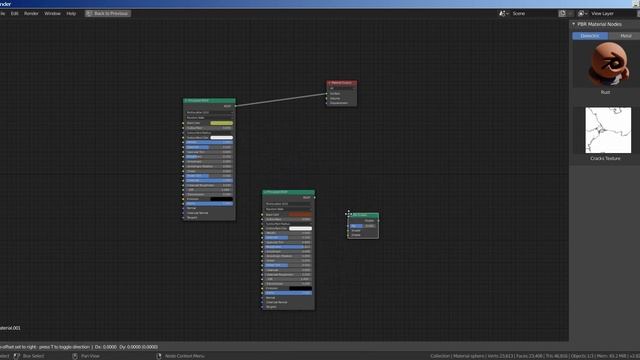Click Displacement socket on Material Output
The height and width of the screenshot is (360, 640).
pos(327,103)
